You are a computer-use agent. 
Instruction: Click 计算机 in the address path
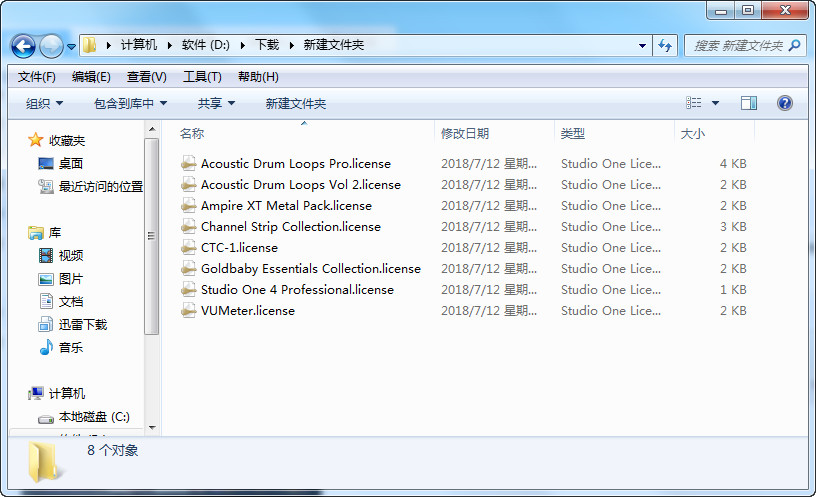click(138, 45)
